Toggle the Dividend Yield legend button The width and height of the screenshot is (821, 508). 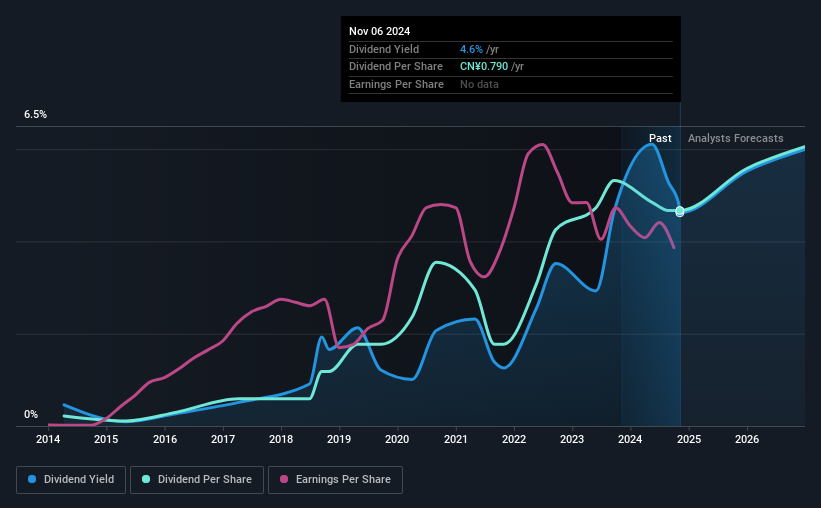pyautogui.click(x=71, y=480)
